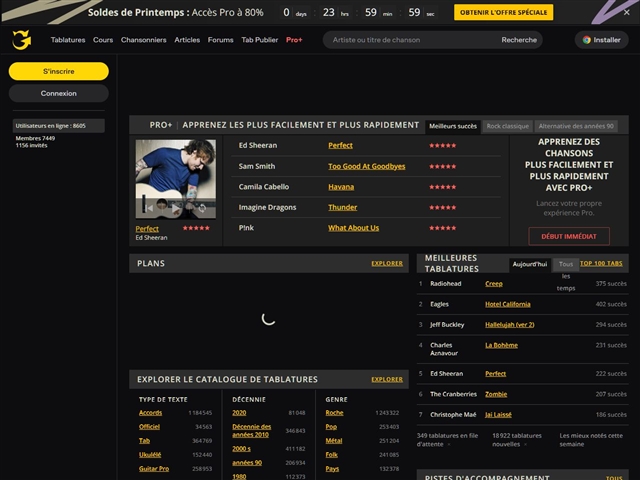
Task: Open the Cours menu
Action: (103, 40)
